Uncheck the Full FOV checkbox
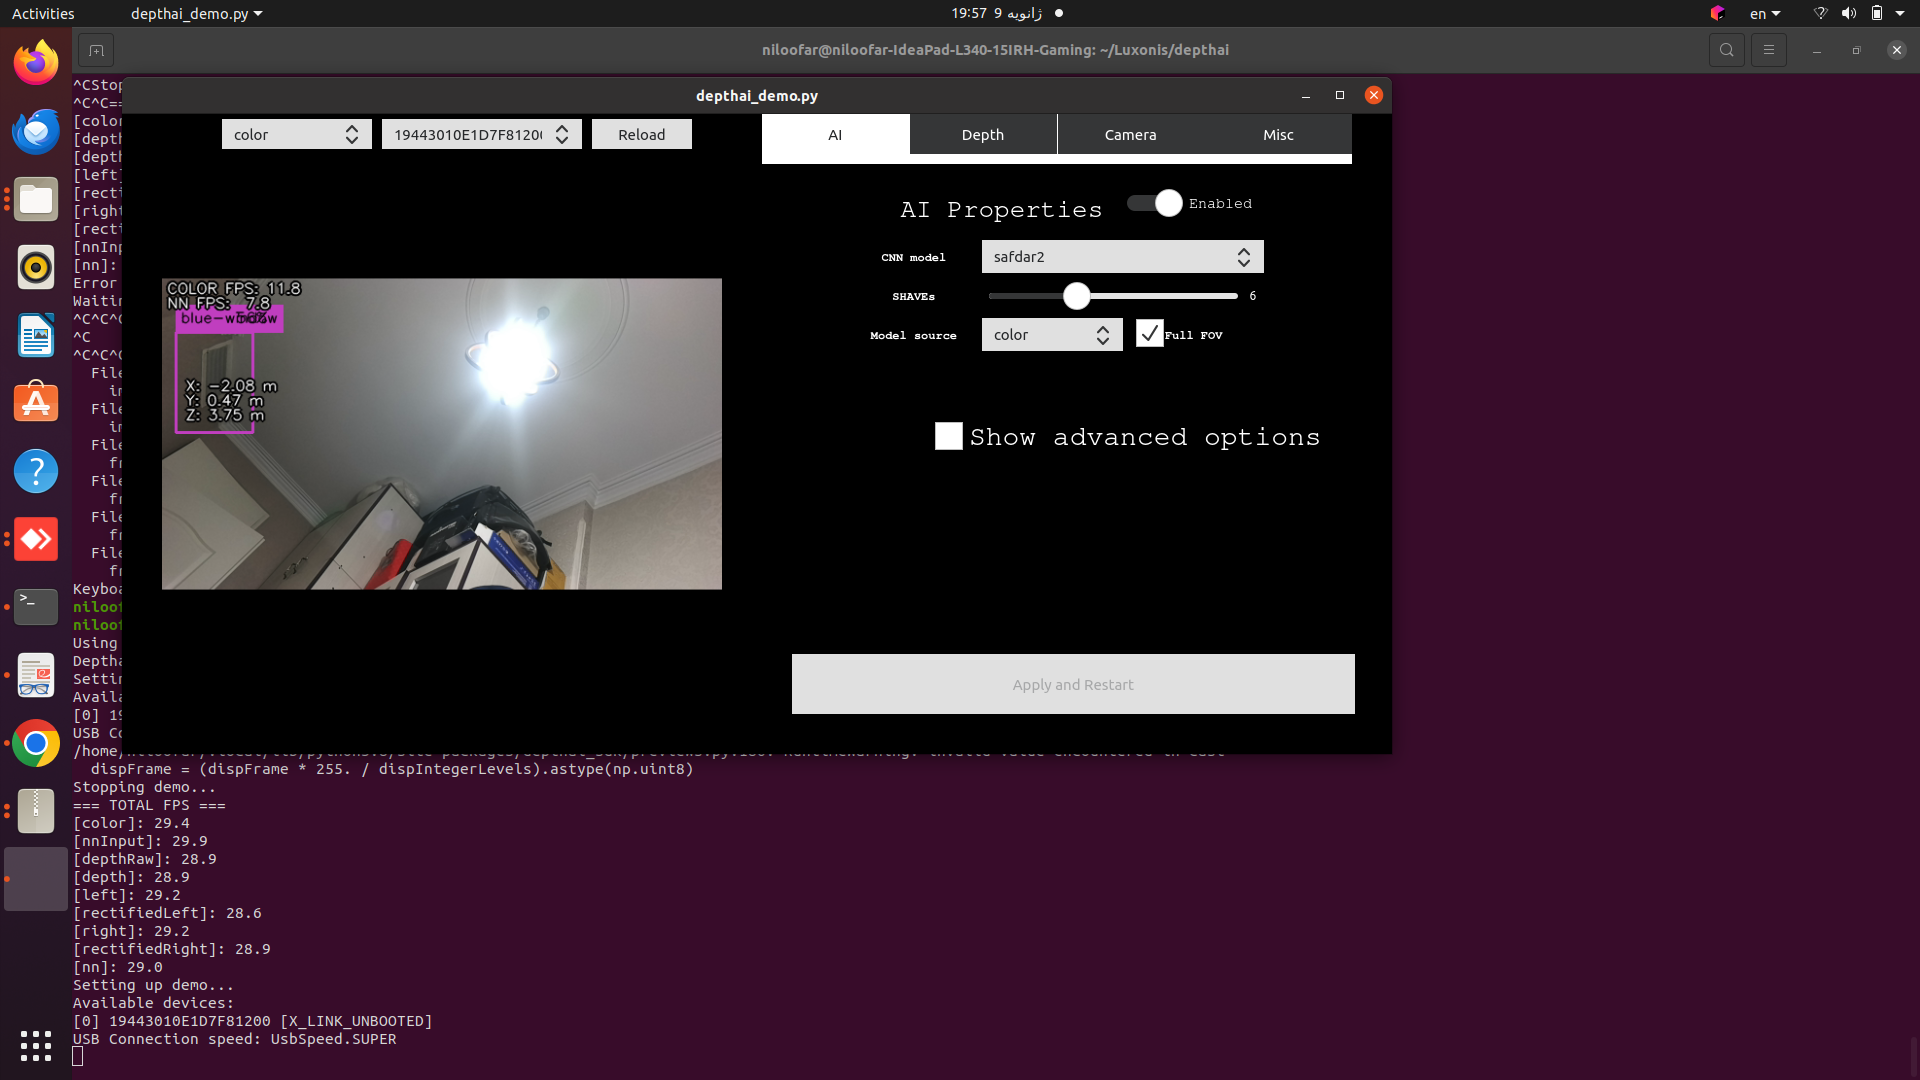The width and height of the screenshot is (1920, 1080). 1149,334
